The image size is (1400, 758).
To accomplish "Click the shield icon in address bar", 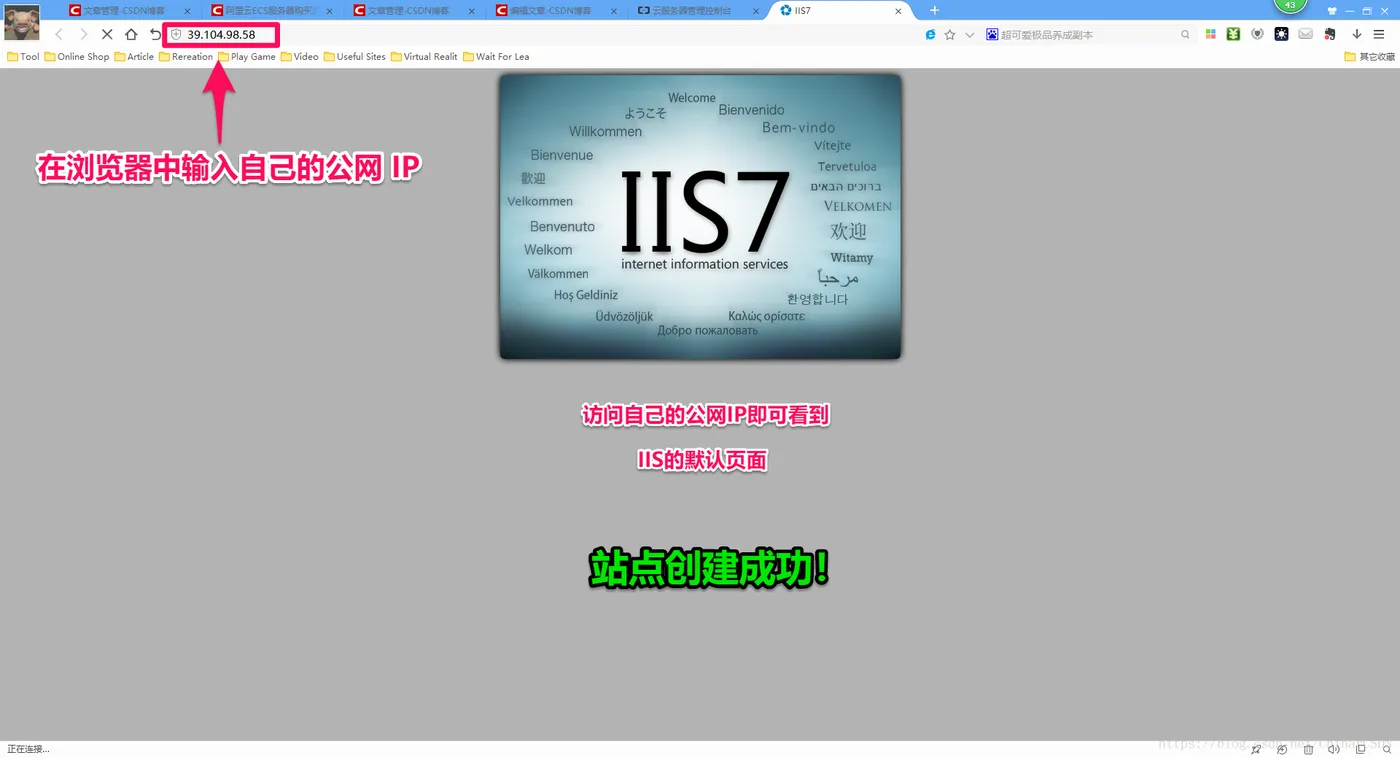I will tap(176, 34).
